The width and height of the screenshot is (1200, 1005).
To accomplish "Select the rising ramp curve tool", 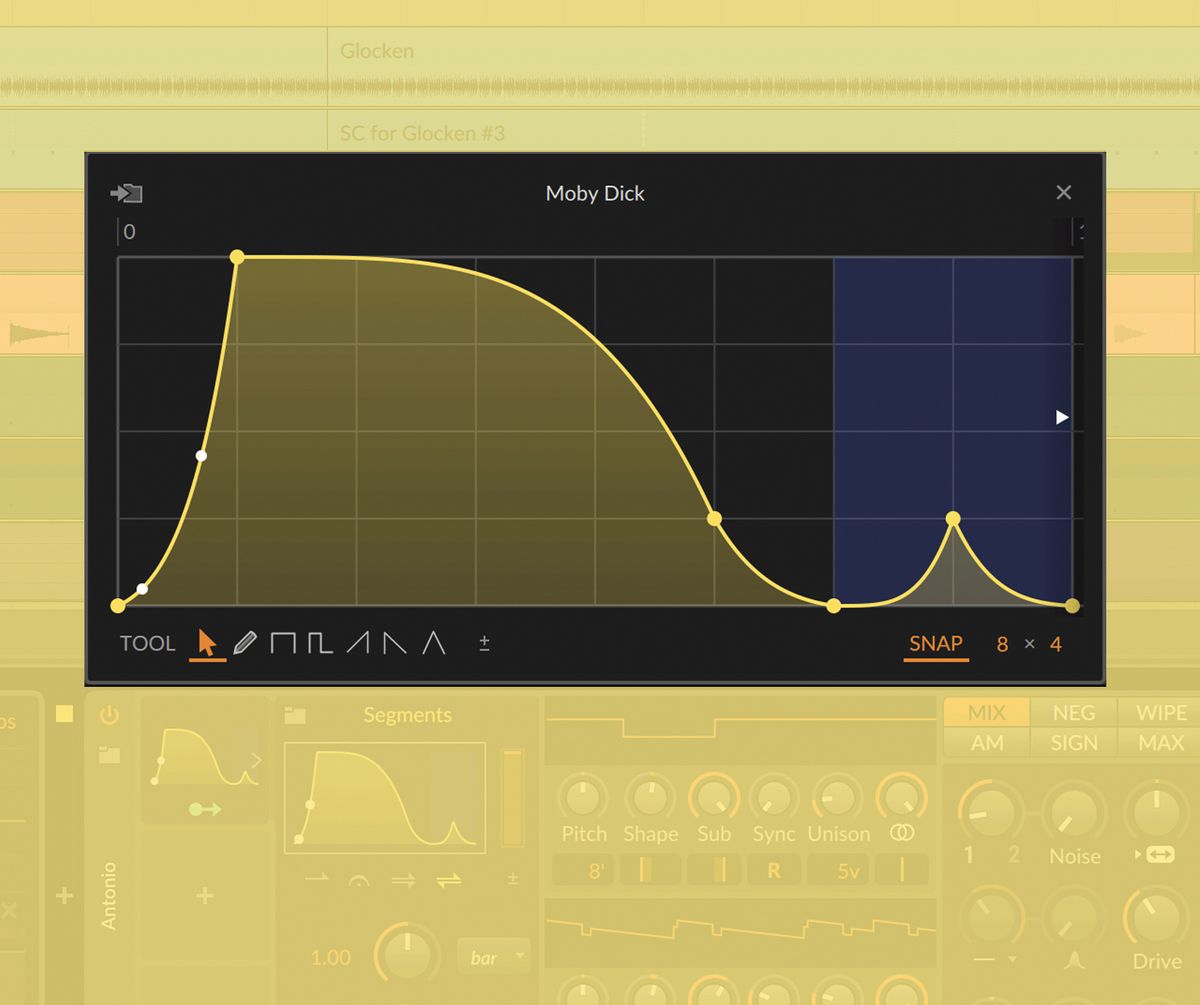I will click(357, 643).
